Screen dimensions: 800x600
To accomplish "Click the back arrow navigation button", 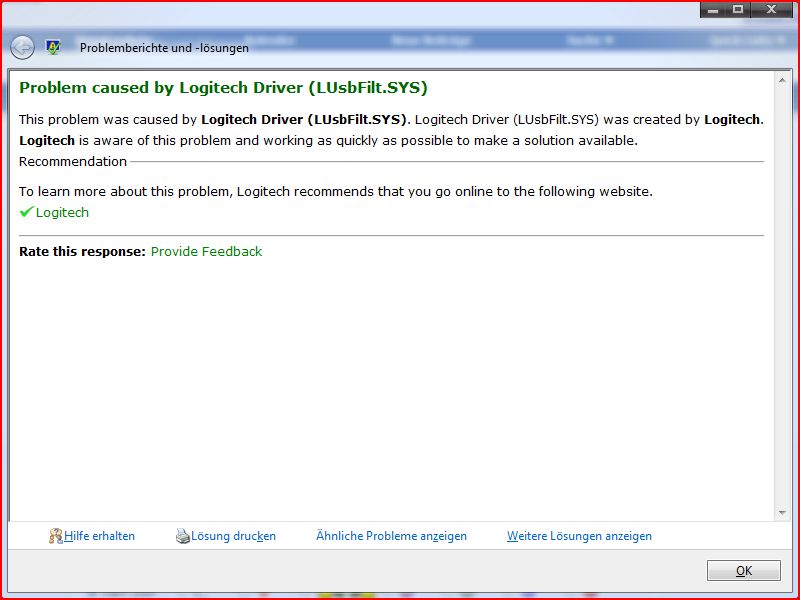I will [x=22, y=47].
